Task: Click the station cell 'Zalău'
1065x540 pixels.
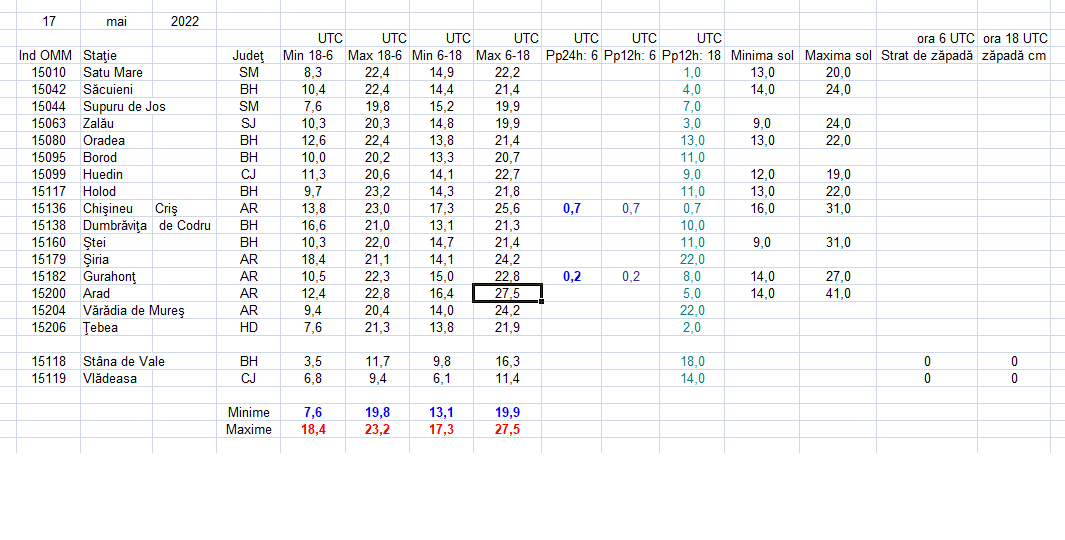Action: pyautogui.click(x=116, y=124)
